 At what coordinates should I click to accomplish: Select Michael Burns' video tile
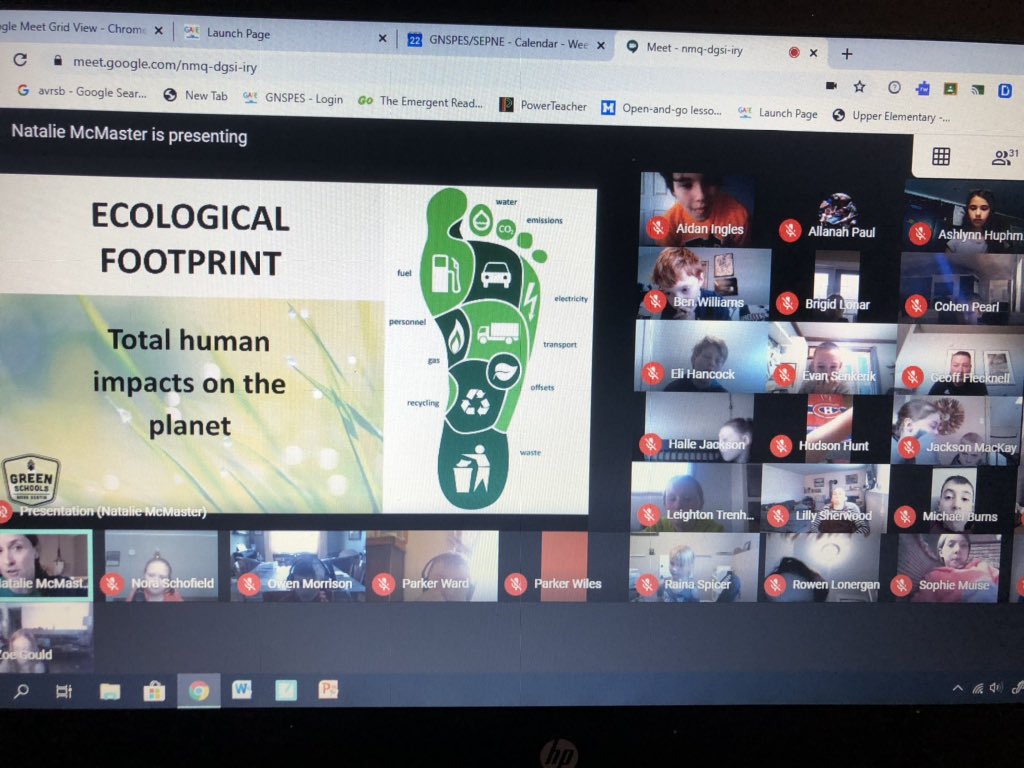point(951,499)
